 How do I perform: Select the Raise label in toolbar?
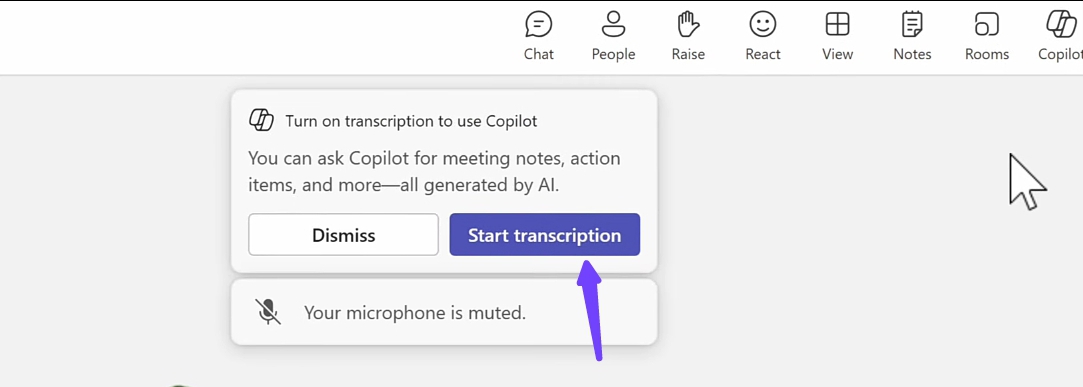[688, 54]
